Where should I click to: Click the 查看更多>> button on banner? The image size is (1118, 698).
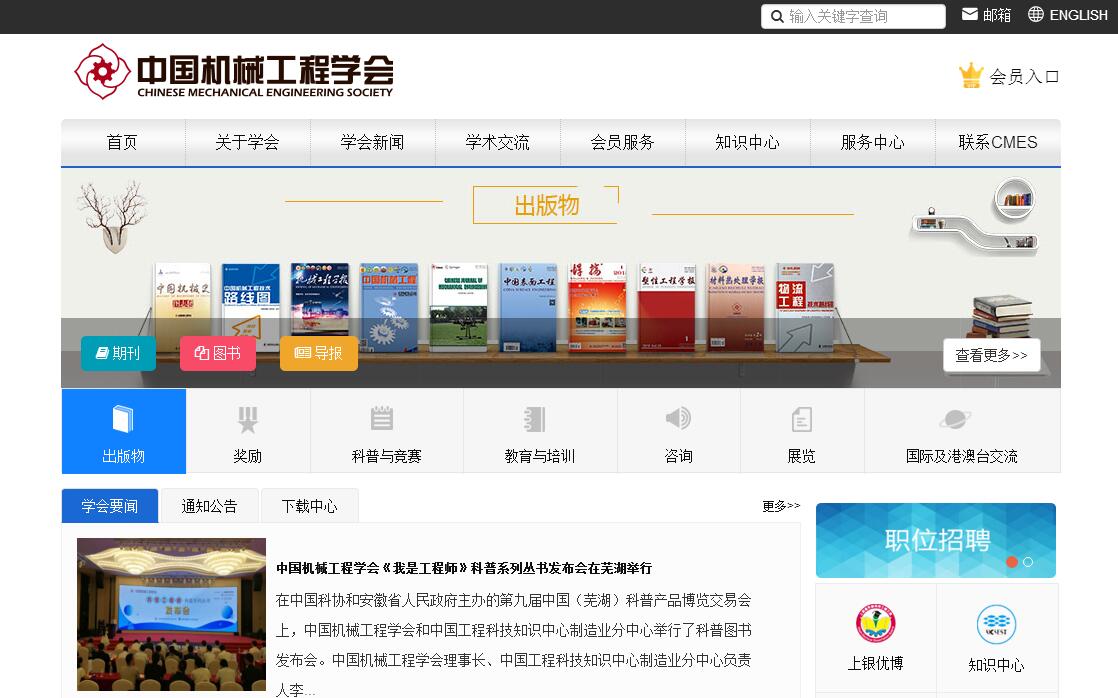tap(991, 355)
